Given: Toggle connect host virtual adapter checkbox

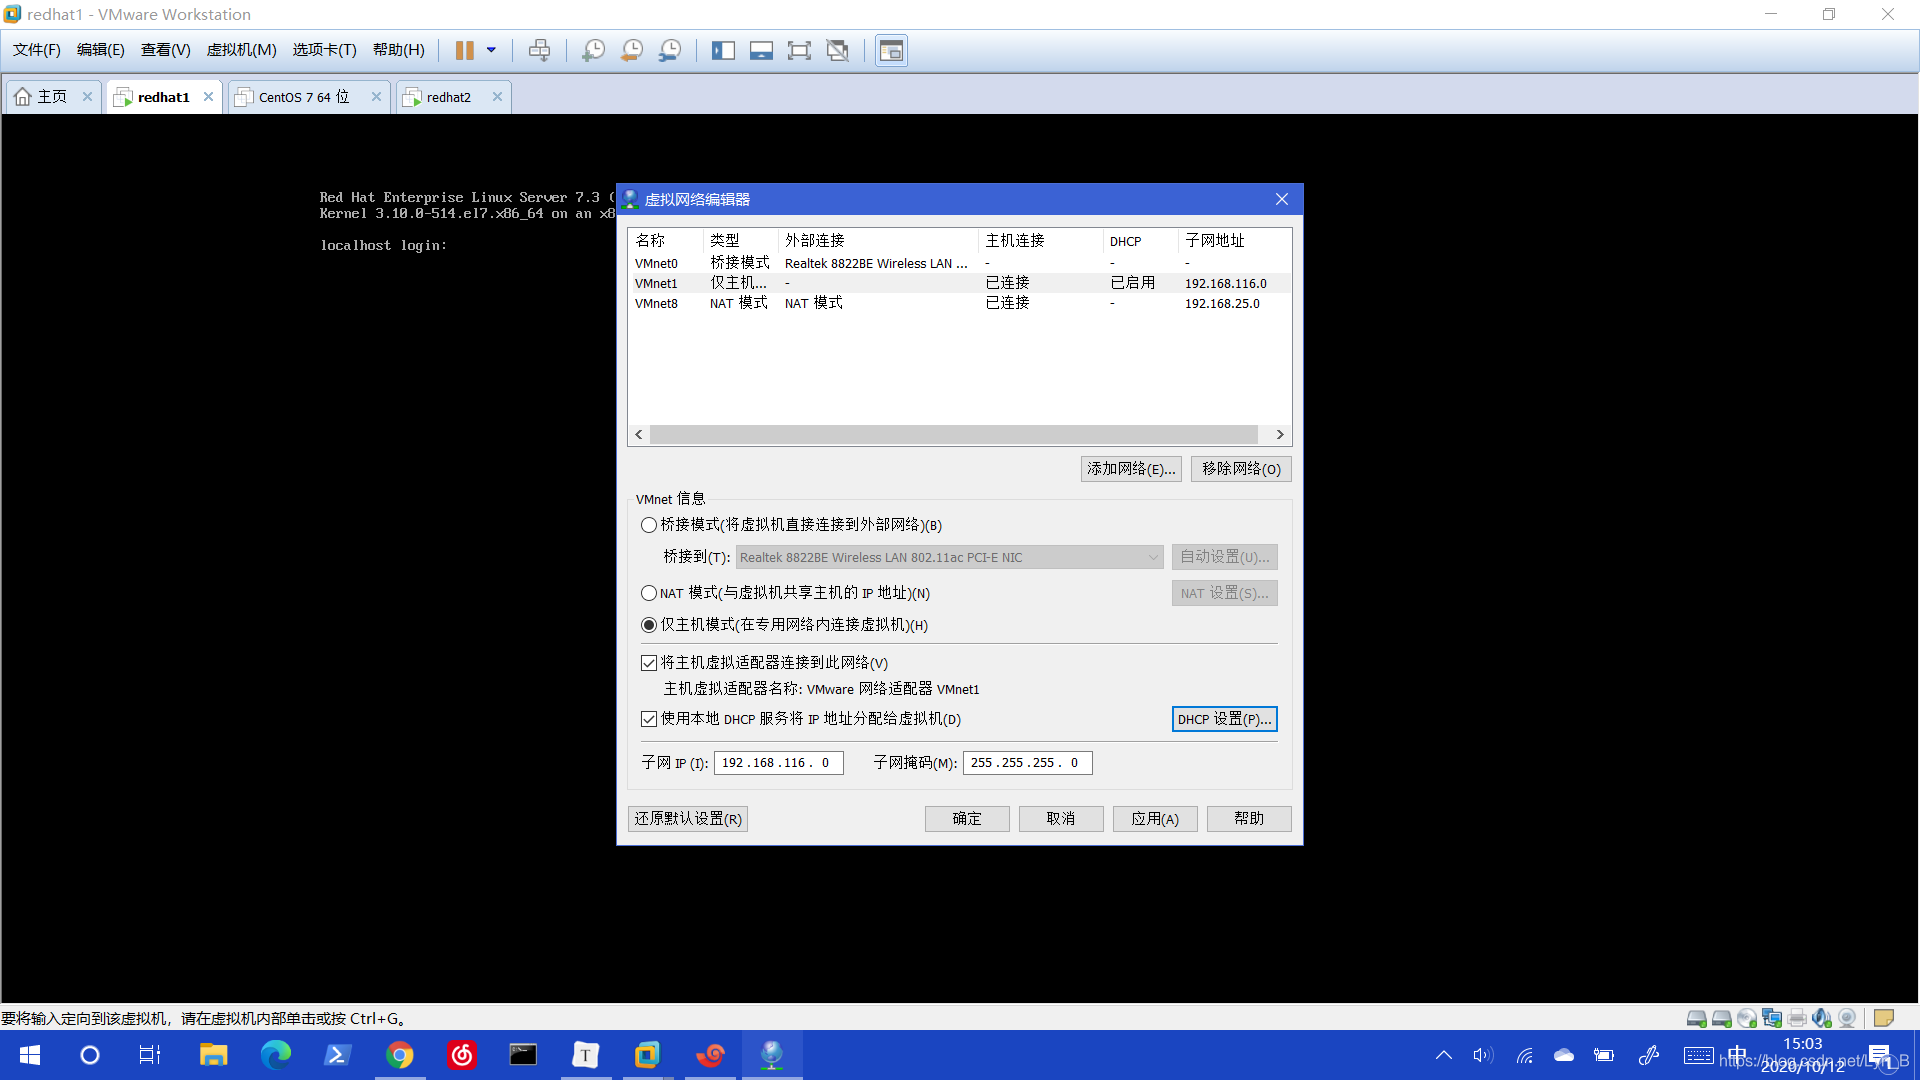Looking at the screenshot, I should click(649, 663).
